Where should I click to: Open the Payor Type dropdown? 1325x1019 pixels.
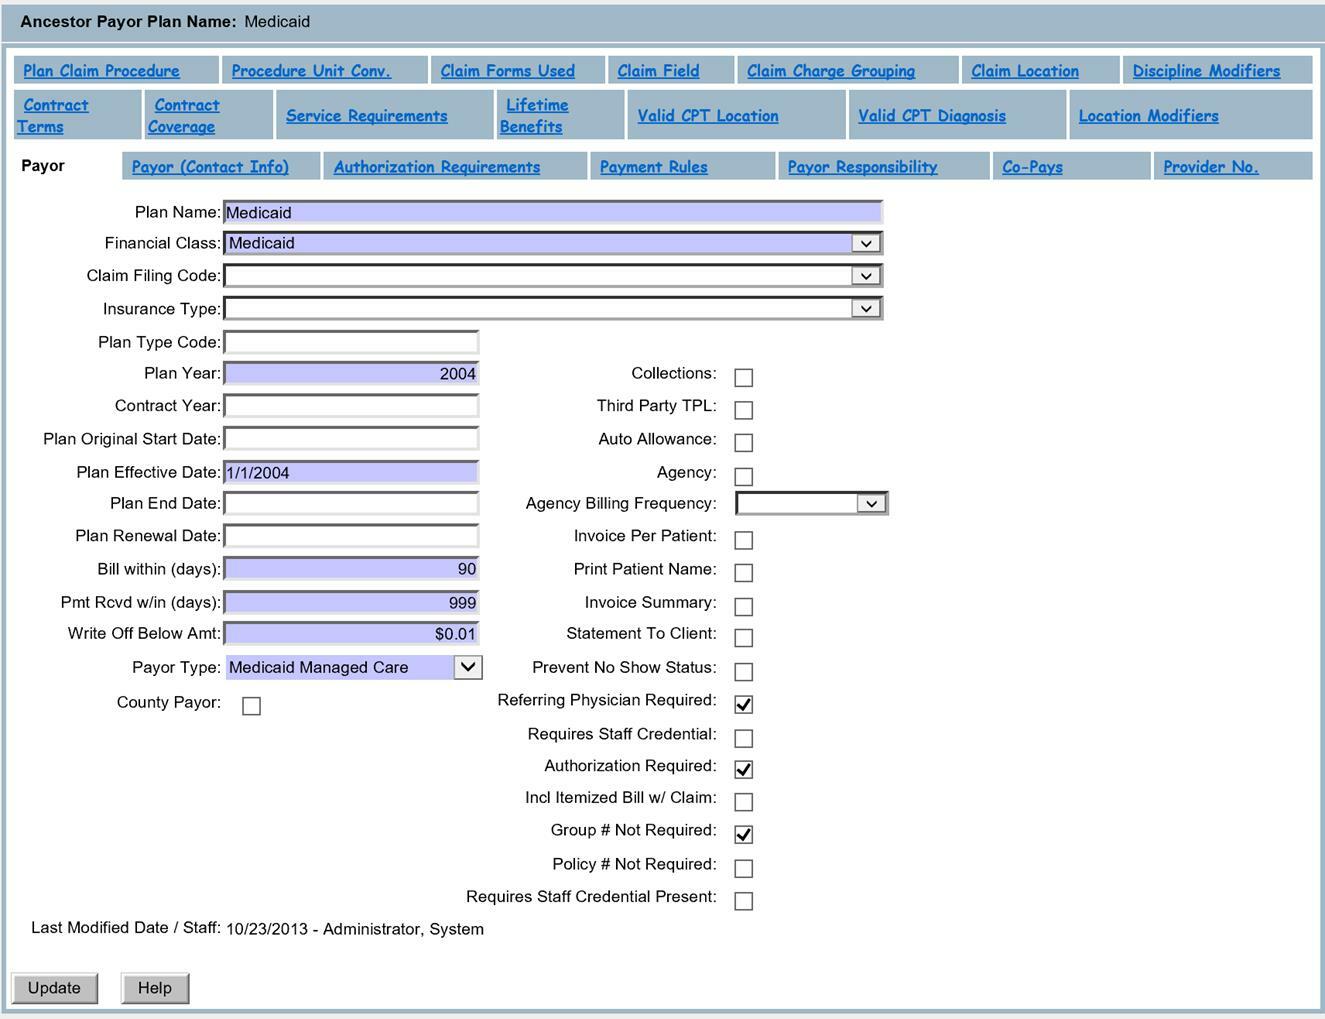(467, 666)
